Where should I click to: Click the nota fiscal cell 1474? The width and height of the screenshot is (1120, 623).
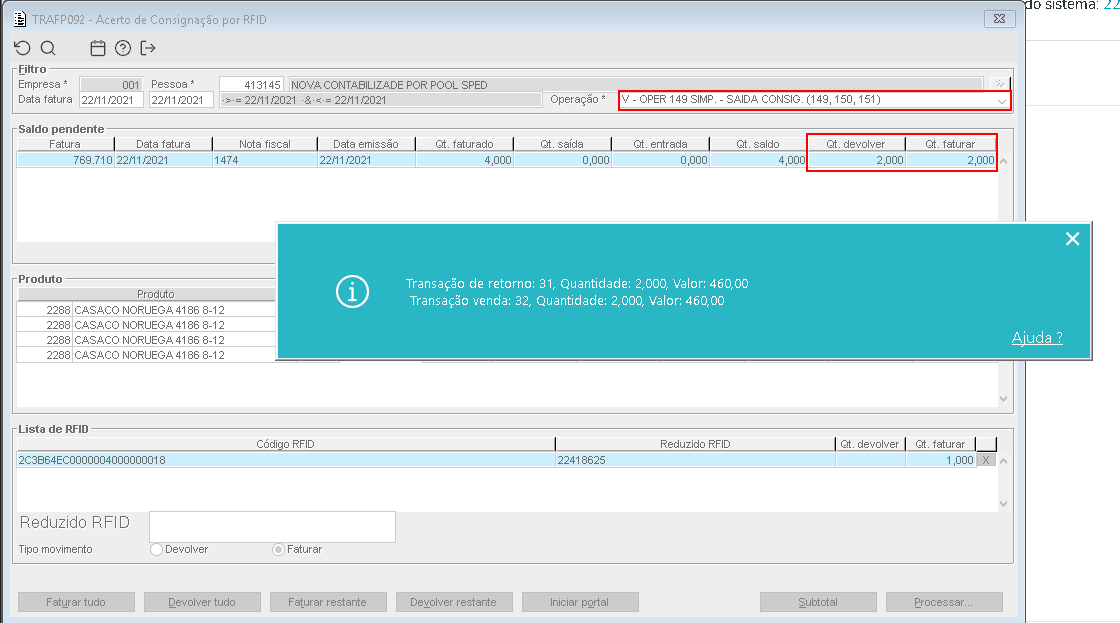point(264,160)
